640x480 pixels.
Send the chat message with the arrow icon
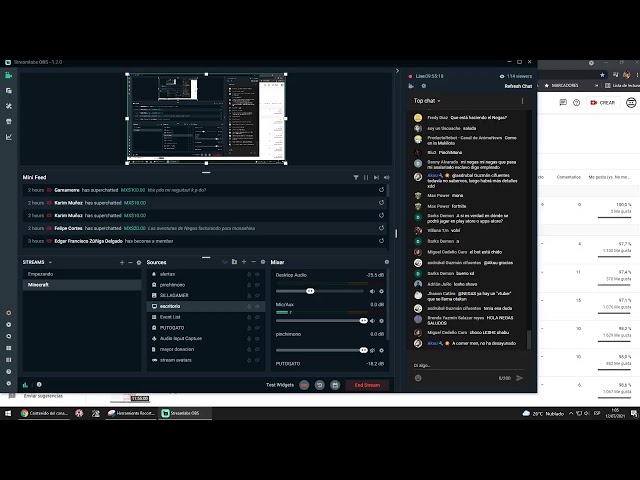click(519, 378)
